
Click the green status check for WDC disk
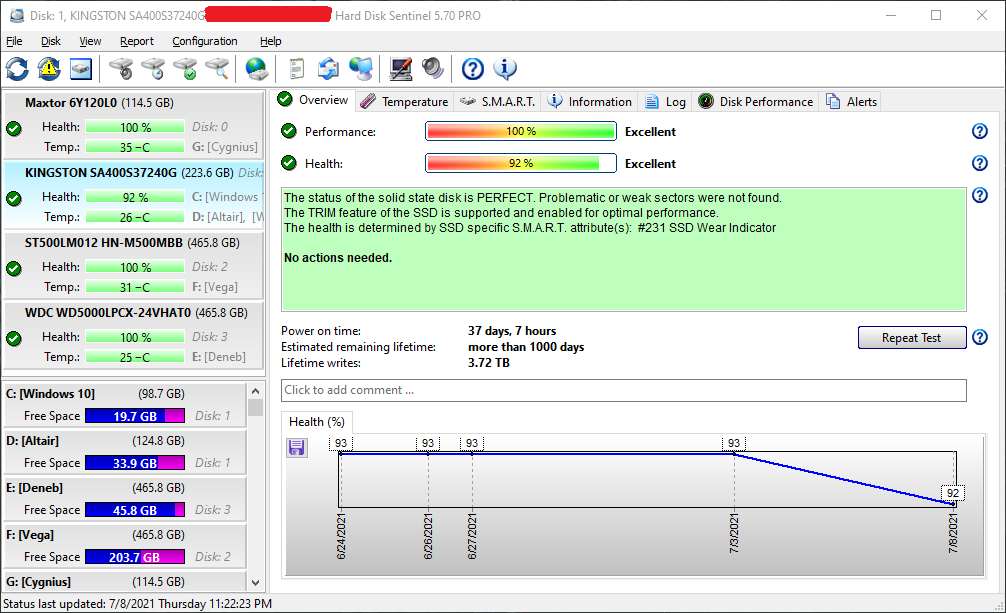(13, 338)
